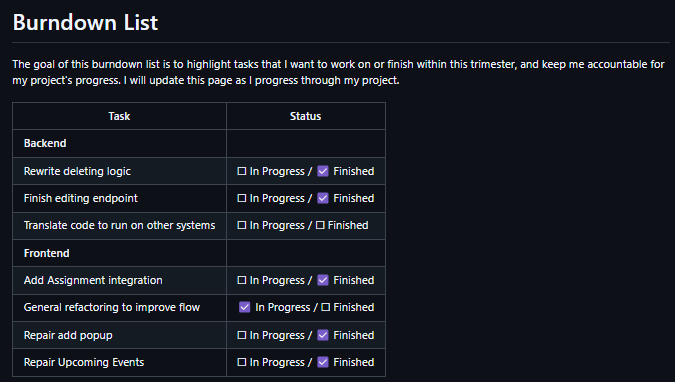Click the Backend section row
The image size is (675, 382).
point(199,143)
